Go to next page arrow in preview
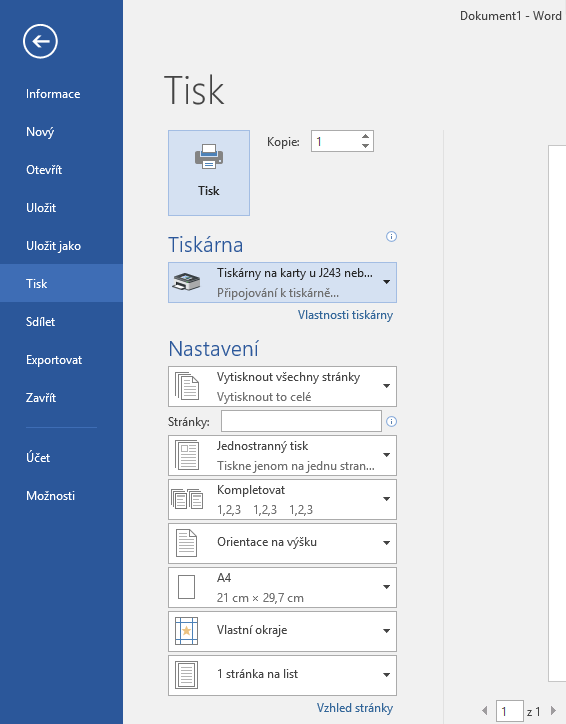 (x=554, y=711)
